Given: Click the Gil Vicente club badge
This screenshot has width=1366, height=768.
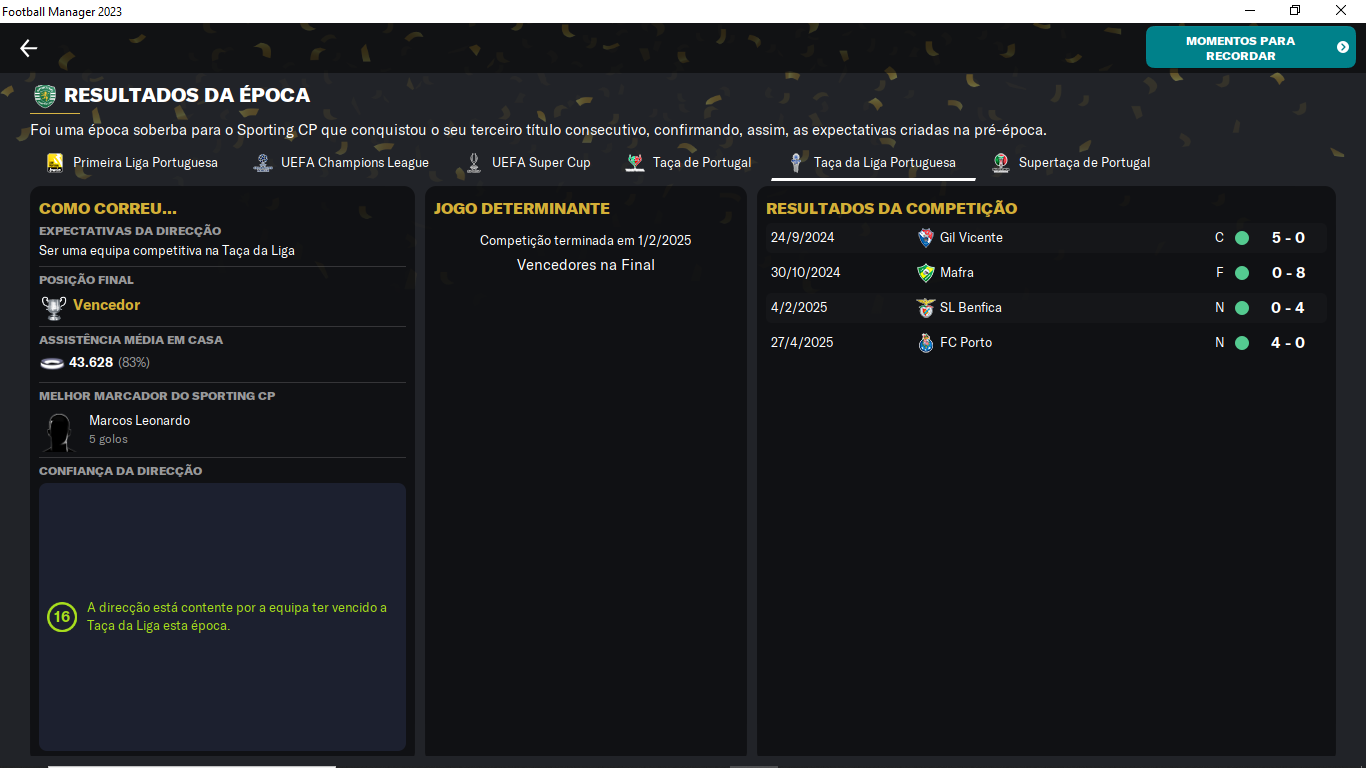Looking at the screenshot, I should click(926, 238).
